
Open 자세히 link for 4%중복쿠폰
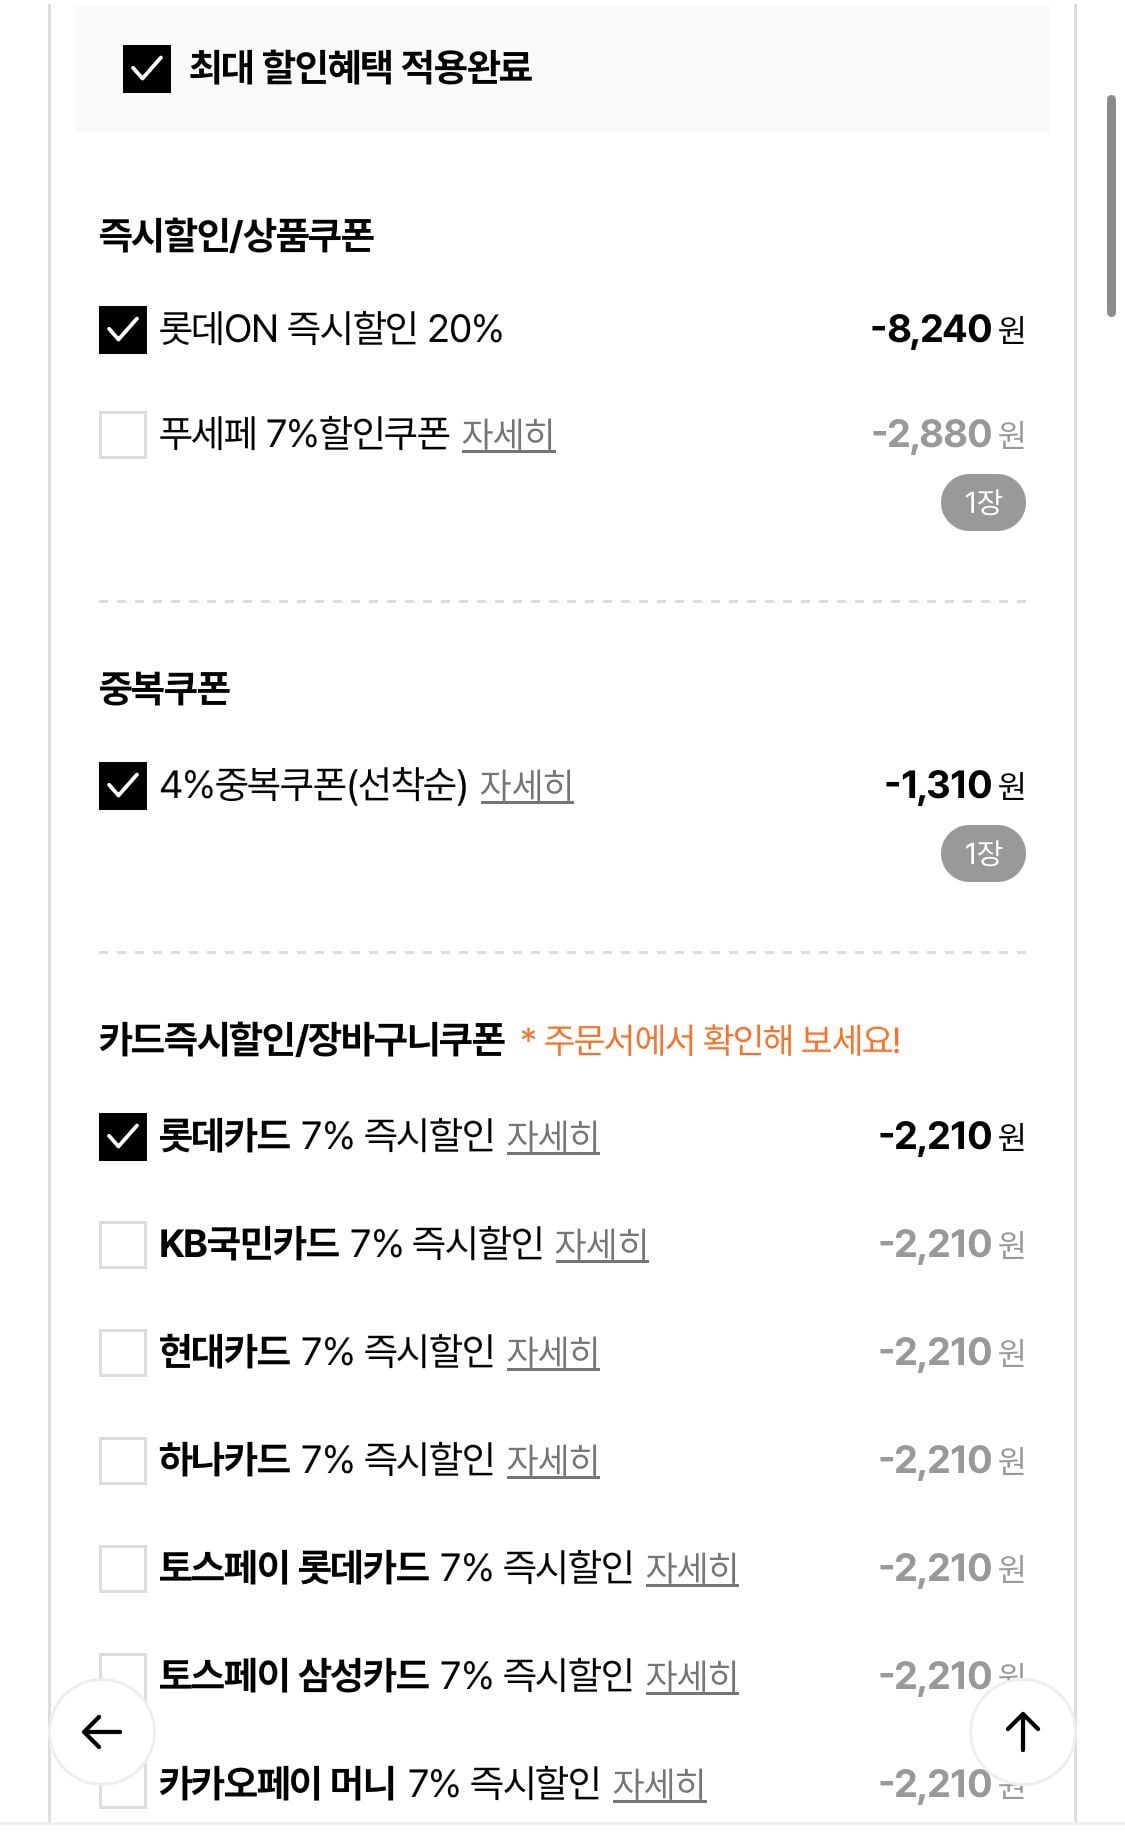527,786
